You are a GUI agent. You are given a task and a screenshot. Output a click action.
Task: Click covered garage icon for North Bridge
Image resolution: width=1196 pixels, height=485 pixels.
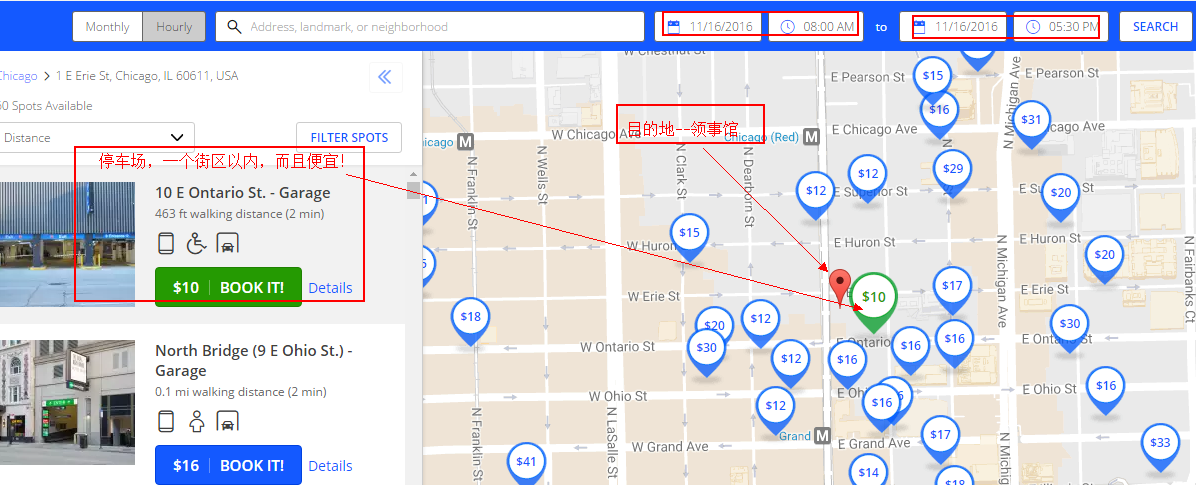(x=228, y=421)
